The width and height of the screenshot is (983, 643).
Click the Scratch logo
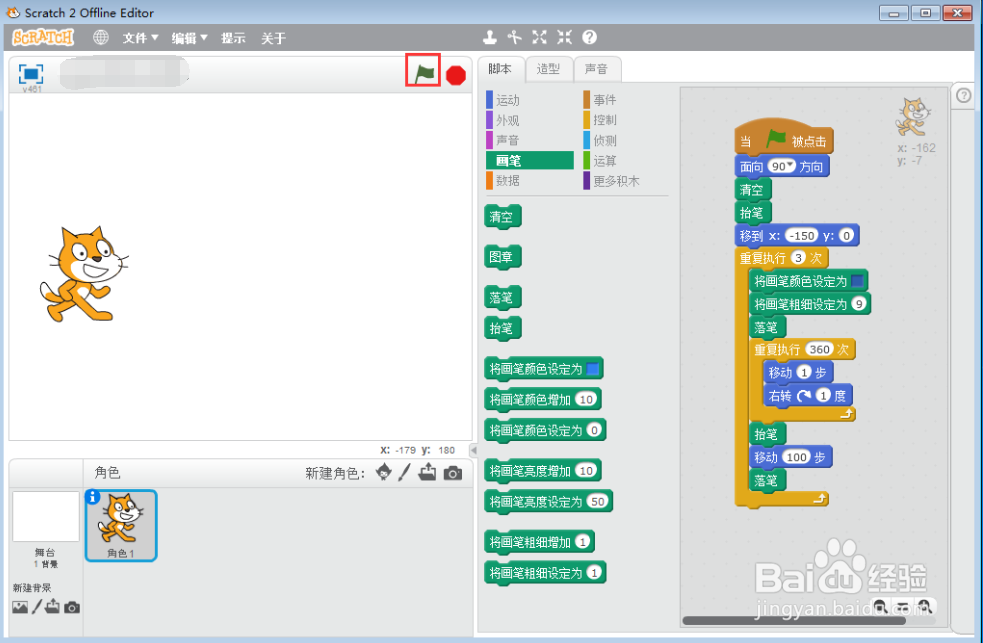43,38
